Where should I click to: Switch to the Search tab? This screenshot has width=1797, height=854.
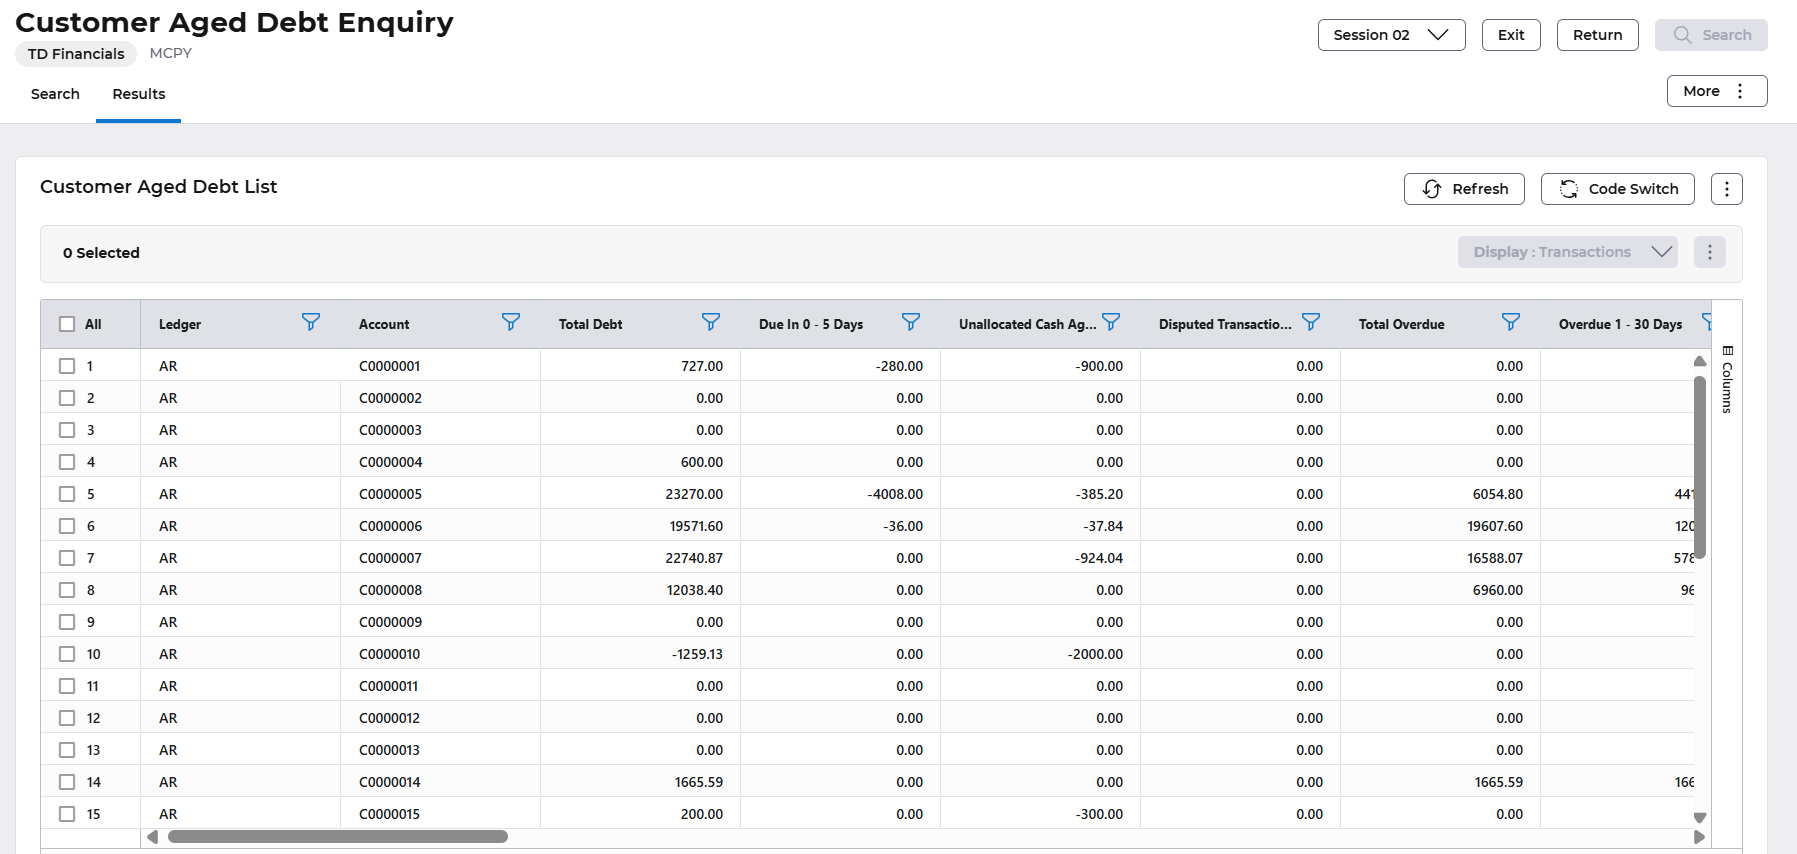click(x=55, y=94)
